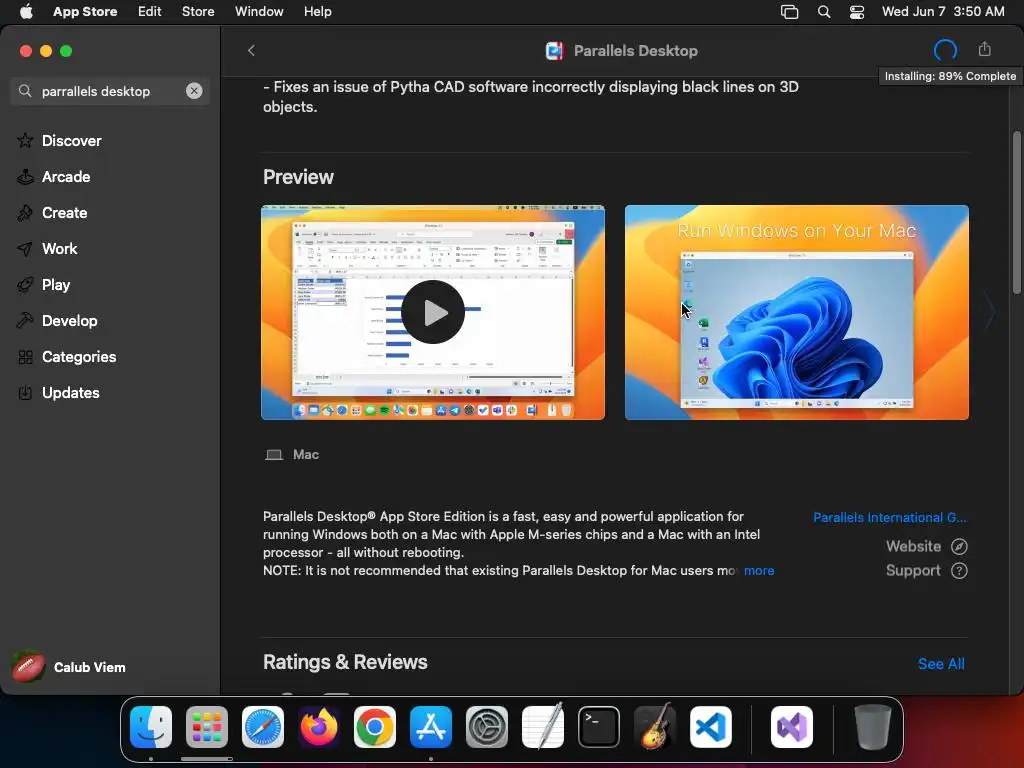This screenshot has height=768, width=1024.
Task: Clear the search field with the x button
Action: point(194,91)
